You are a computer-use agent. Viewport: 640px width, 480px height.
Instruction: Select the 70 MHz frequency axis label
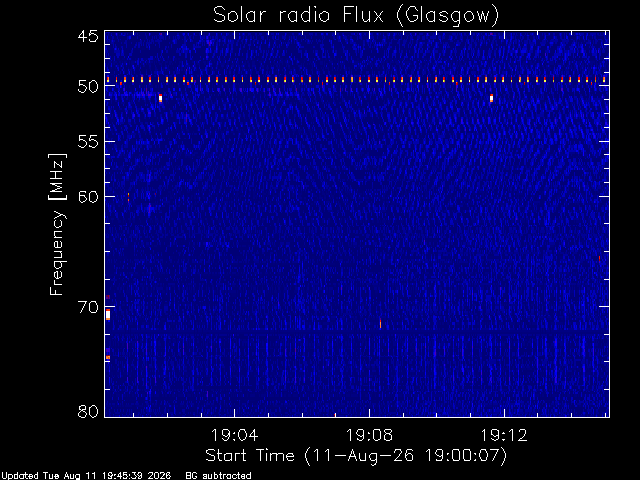click(x=88, y=307)
